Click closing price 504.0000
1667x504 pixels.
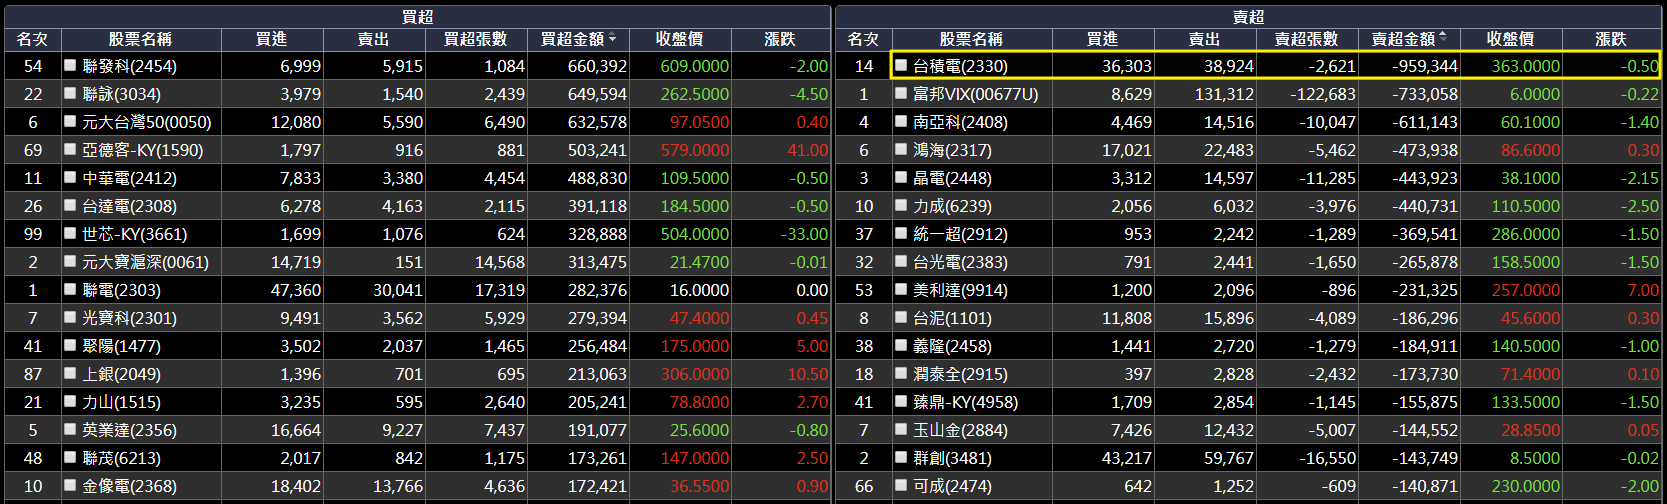click(x=695, y=234)
